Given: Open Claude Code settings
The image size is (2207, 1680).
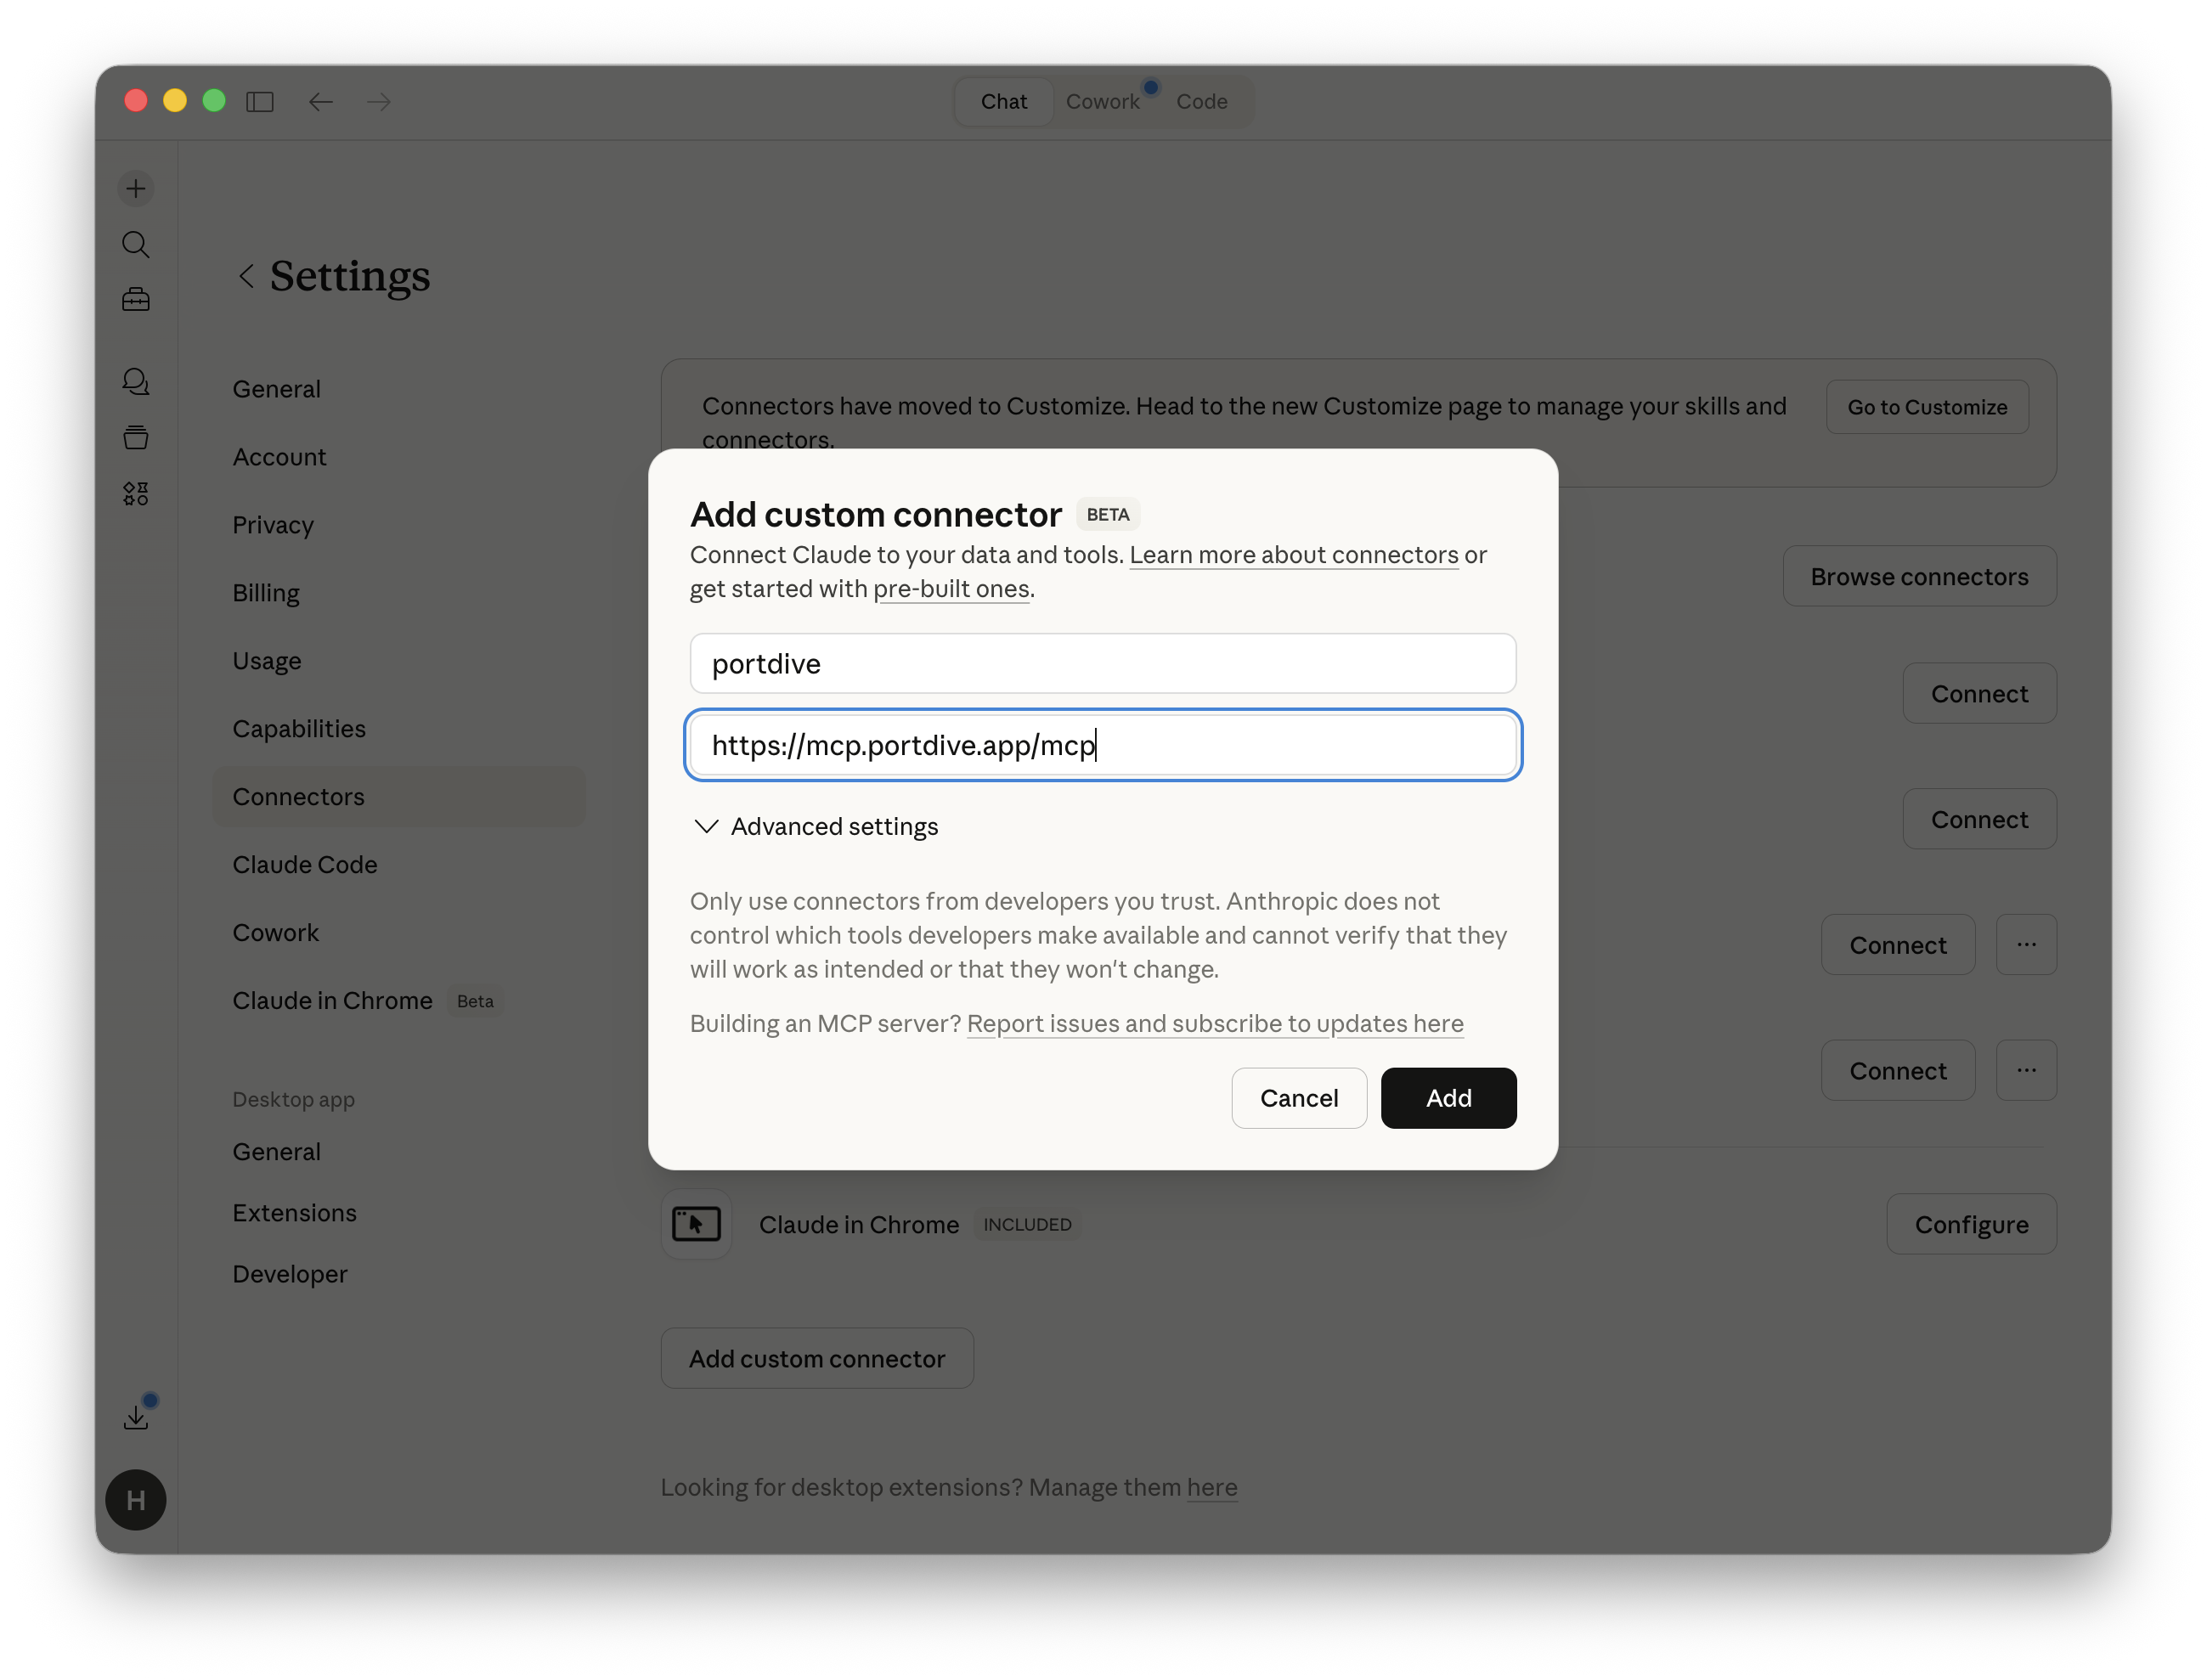Looking at the screenshot, I should [399, 865].
